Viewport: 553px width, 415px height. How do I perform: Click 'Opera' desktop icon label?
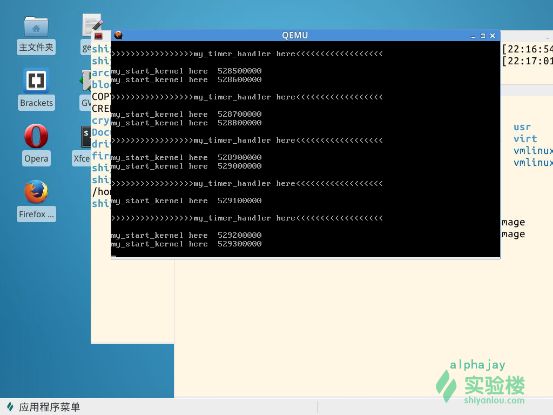point(36,159)
